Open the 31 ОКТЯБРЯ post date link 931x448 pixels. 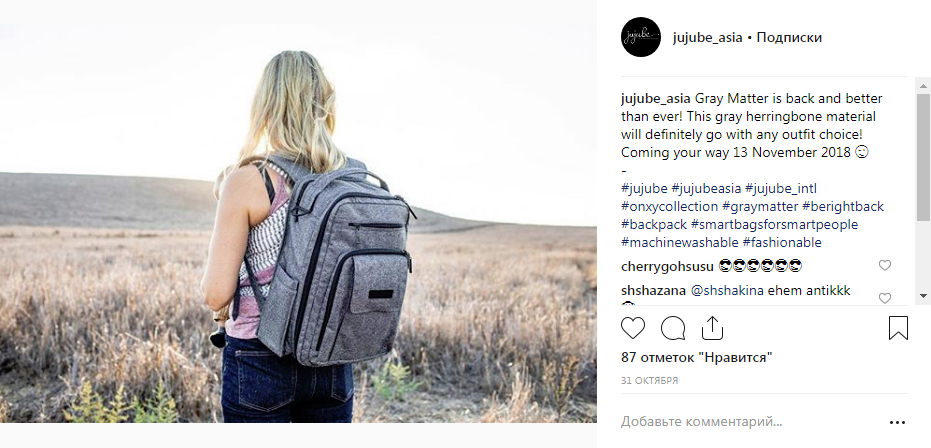point(650,380)
